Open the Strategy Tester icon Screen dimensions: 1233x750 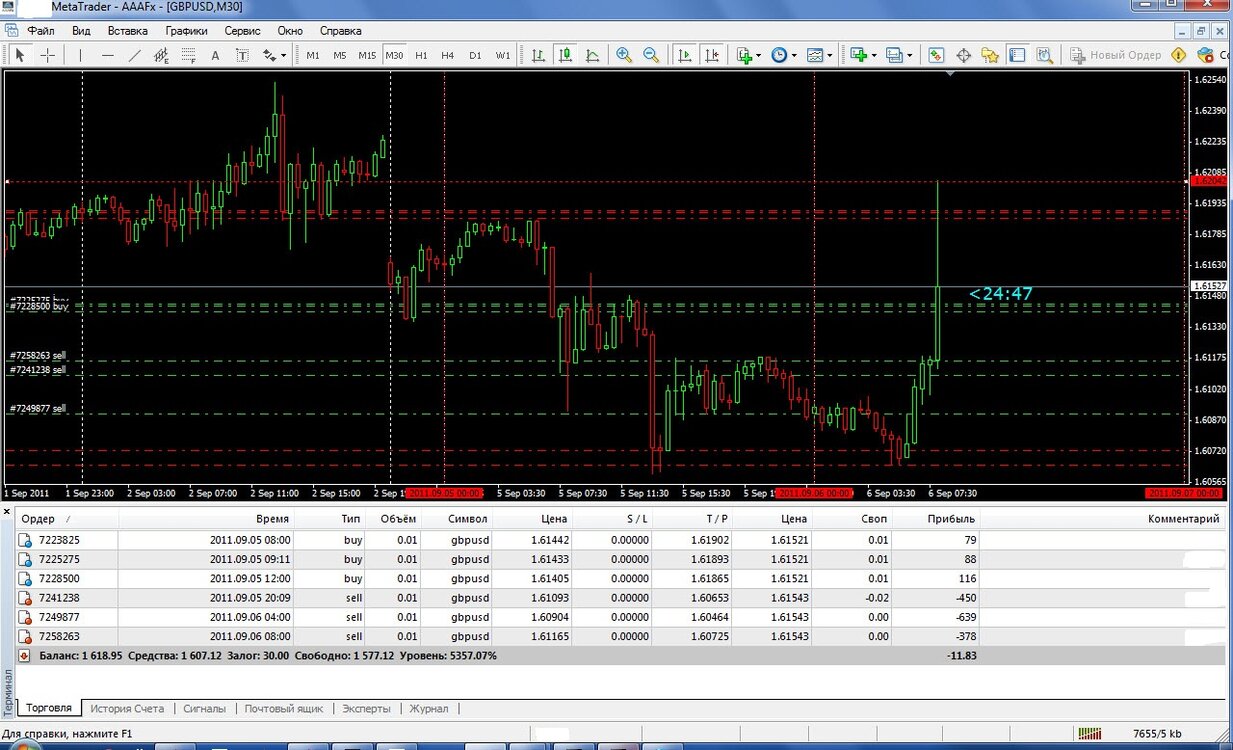1044,55
